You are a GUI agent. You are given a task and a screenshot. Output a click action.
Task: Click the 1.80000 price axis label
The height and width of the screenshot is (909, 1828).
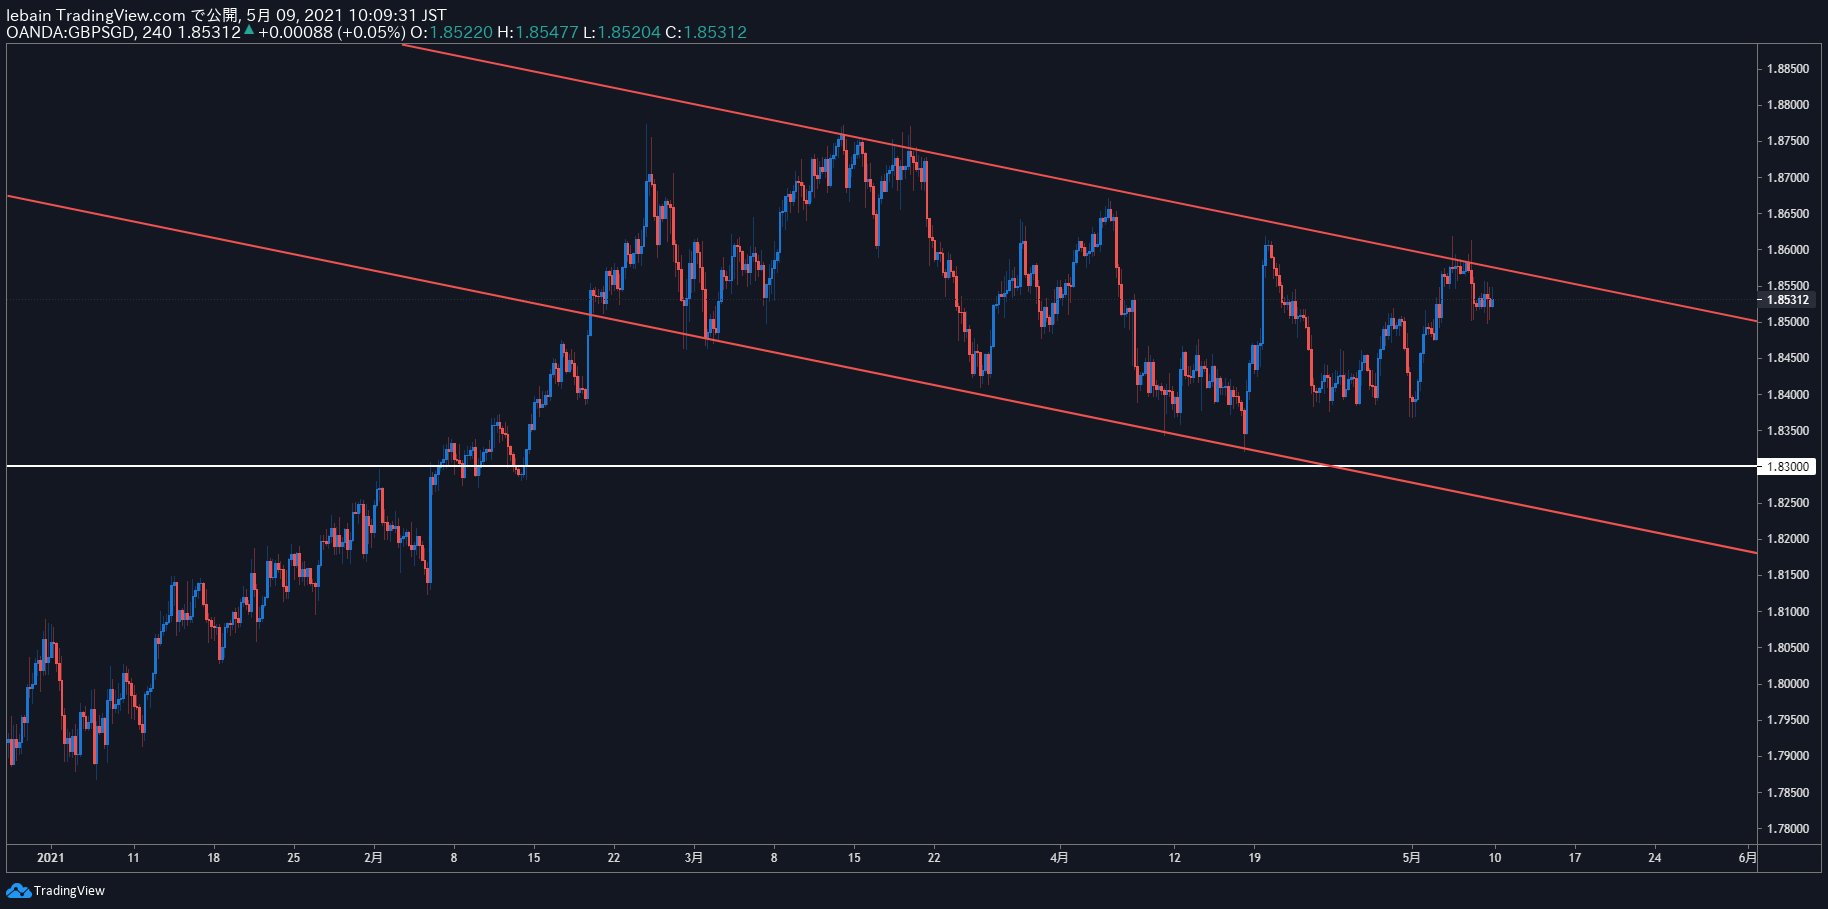[1787, 684]
